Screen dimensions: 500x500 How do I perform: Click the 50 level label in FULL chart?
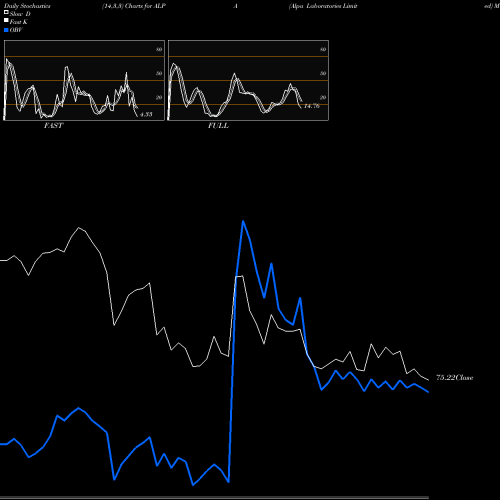323,73
